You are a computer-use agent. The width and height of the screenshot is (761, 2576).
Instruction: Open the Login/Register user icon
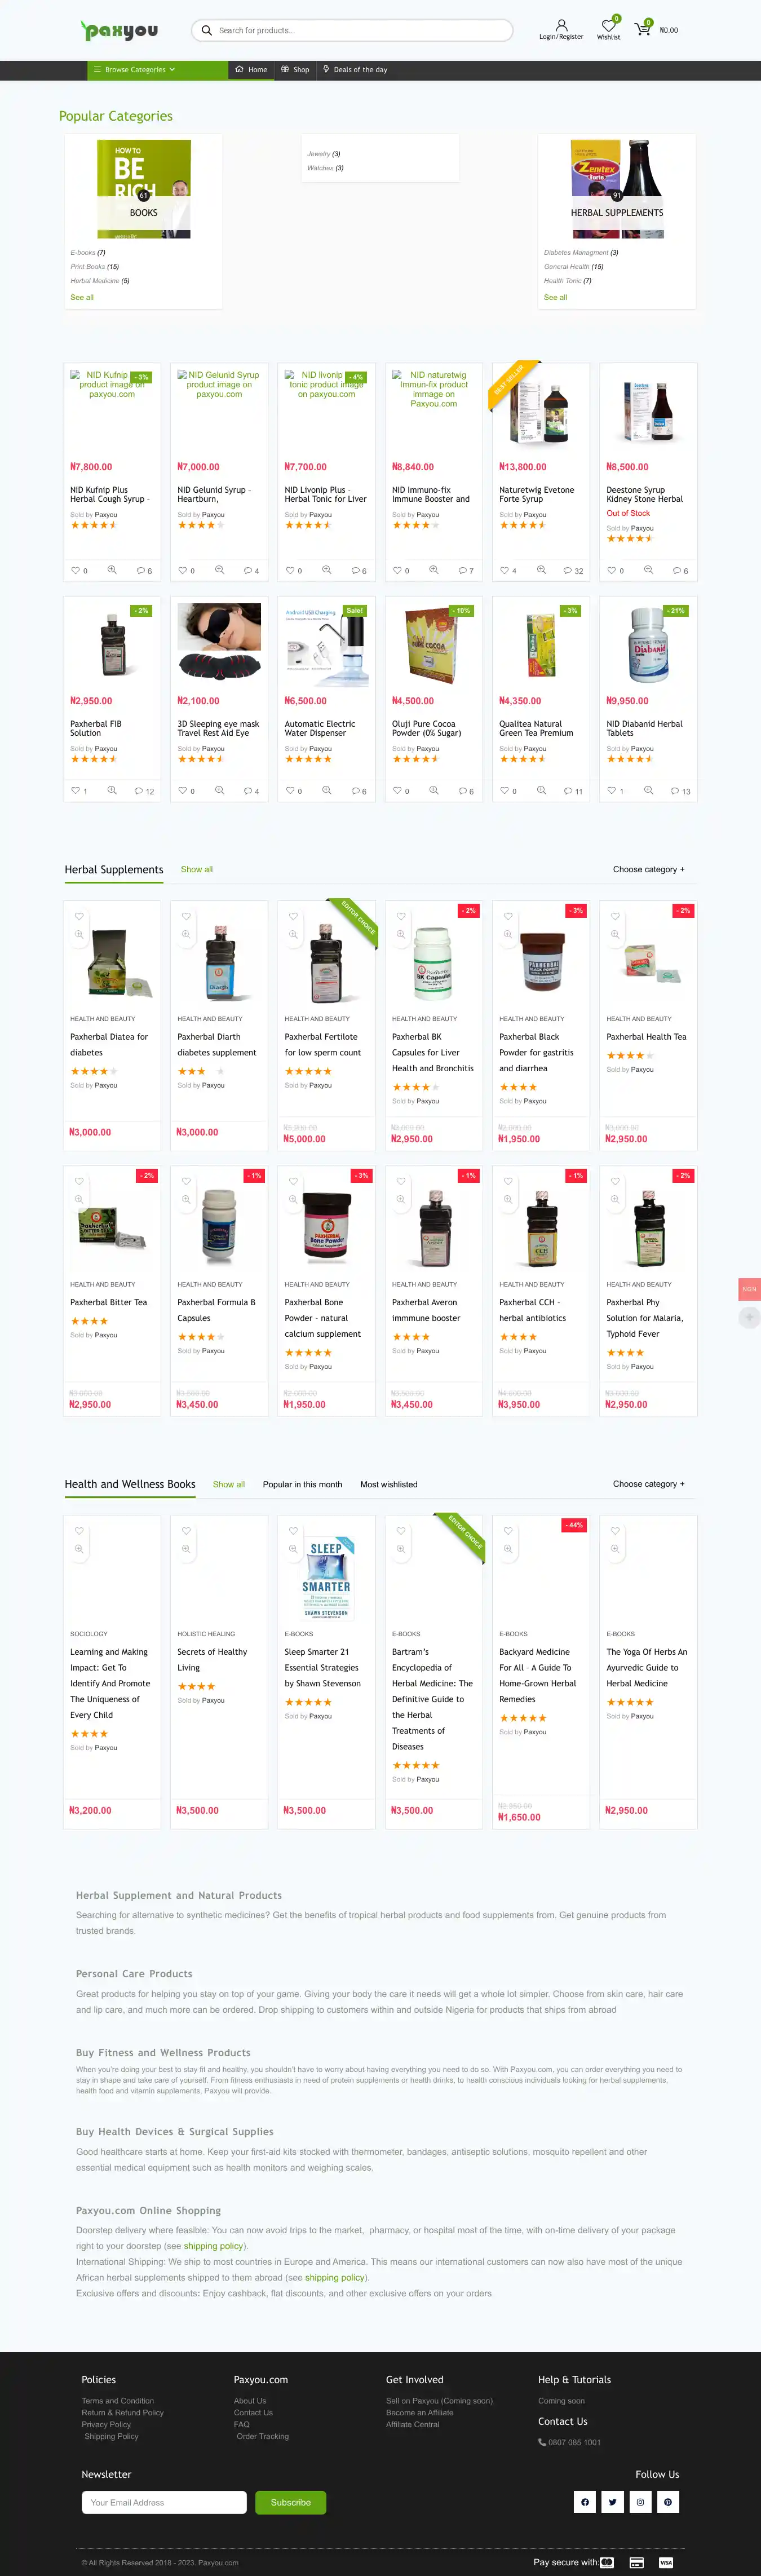coord(561,25)
